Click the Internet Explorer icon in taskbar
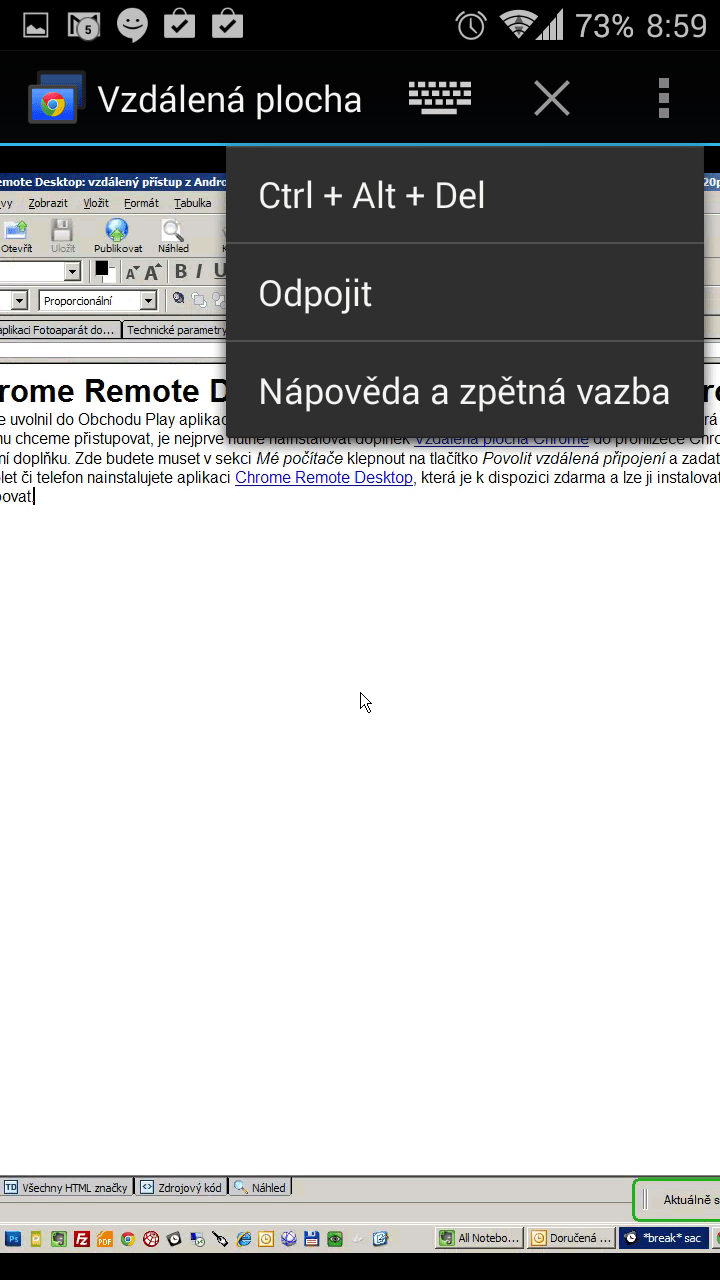720x1280 pixels. (x=243, y=1239)
